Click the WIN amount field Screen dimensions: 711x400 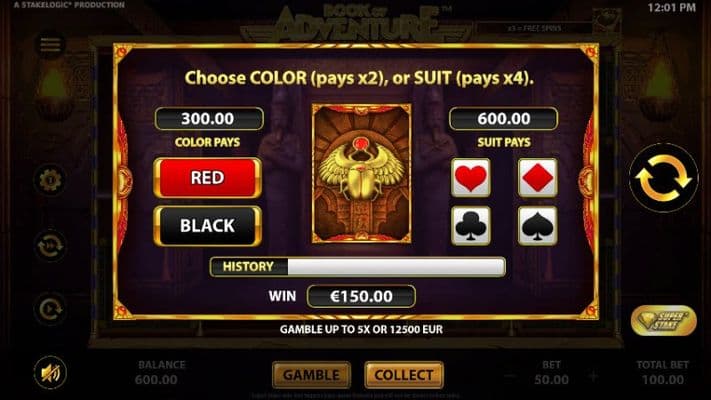361,297
